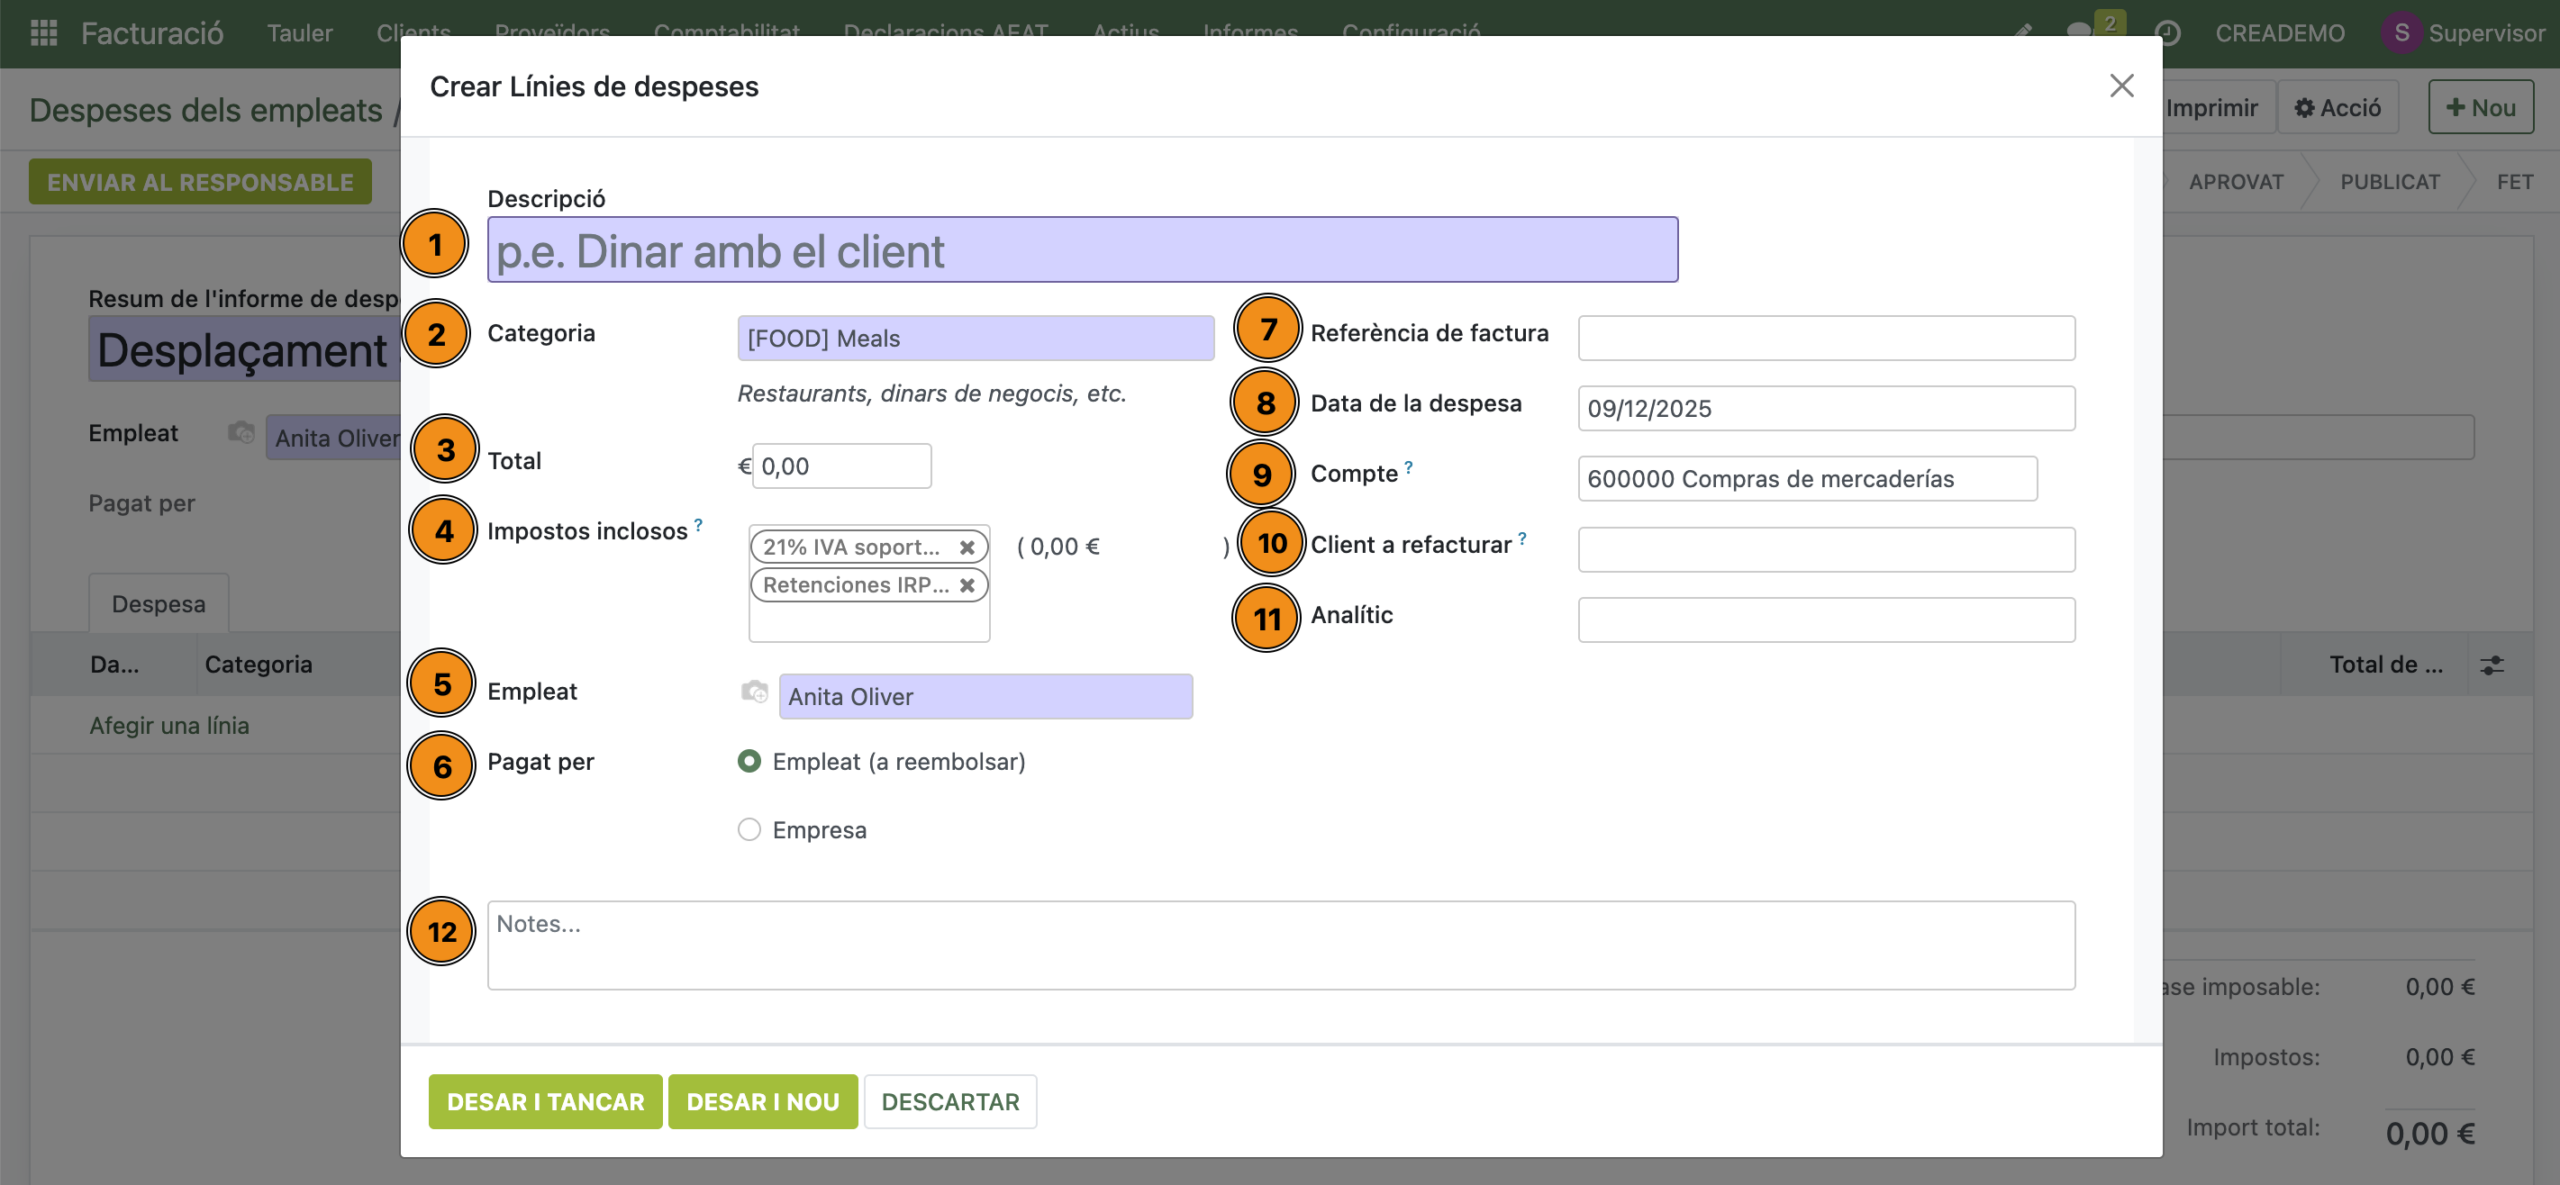The width and height of the screenshot is (2560, 1185).
Task: Open the Tauler menu item
Action: coord(299,33)
